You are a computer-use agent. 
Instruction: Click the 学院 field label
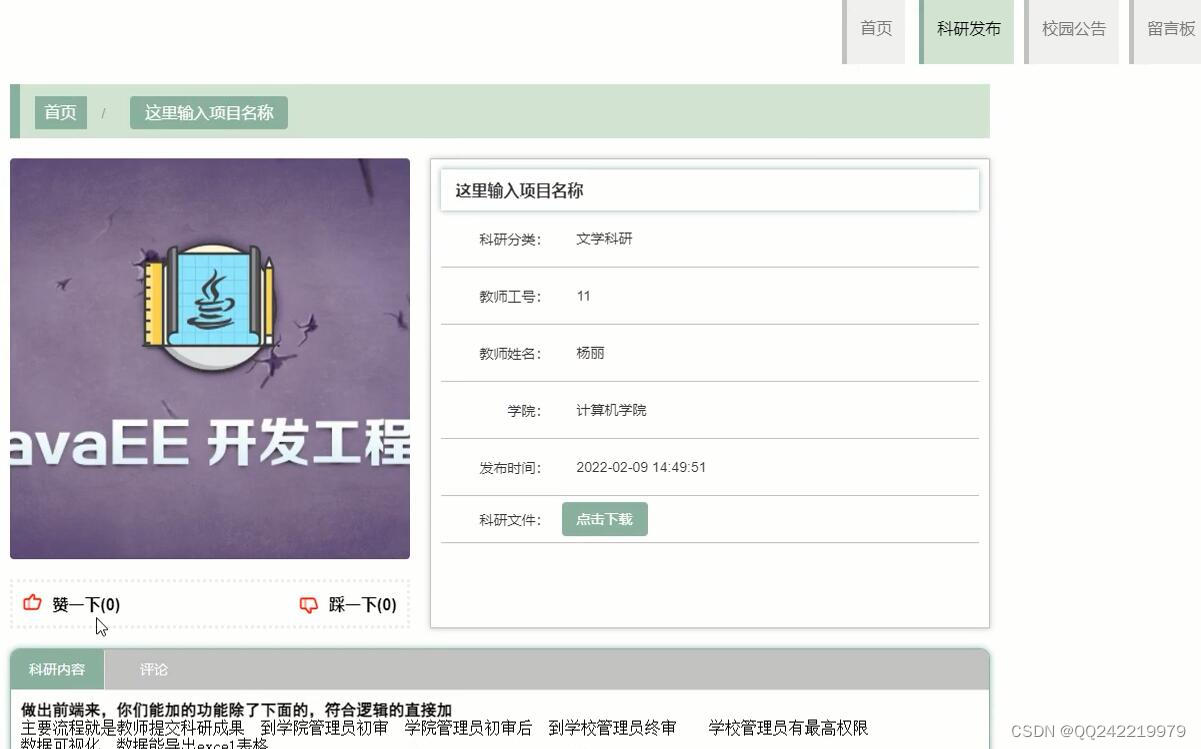click(x=524, y=411)
